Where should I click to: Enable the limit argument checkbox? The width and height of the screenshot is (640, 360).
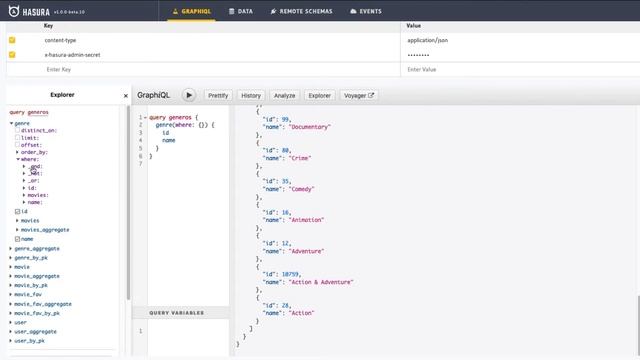18,138
